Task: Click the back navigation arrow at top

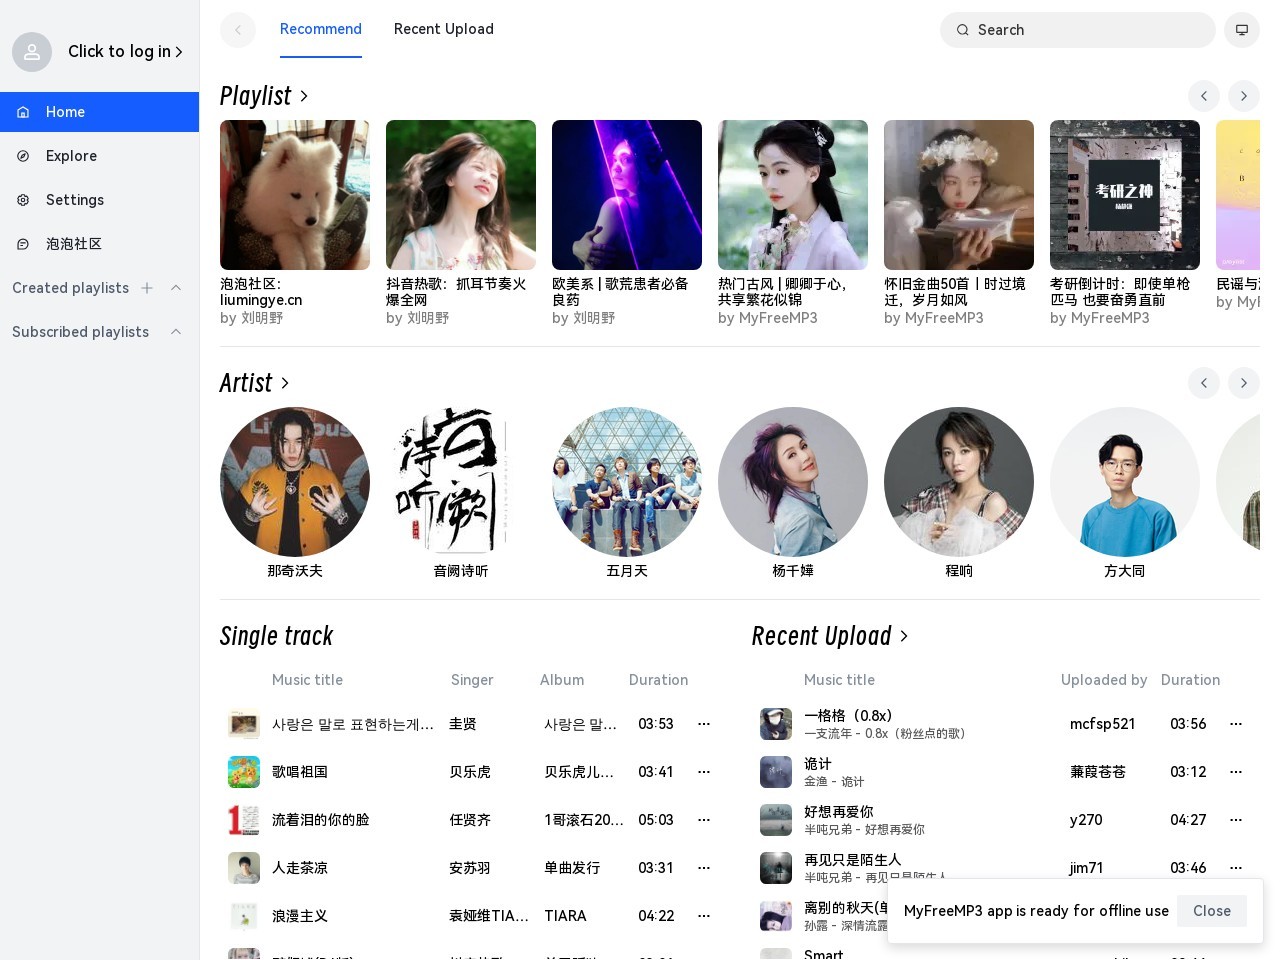Action: [238, 30]
